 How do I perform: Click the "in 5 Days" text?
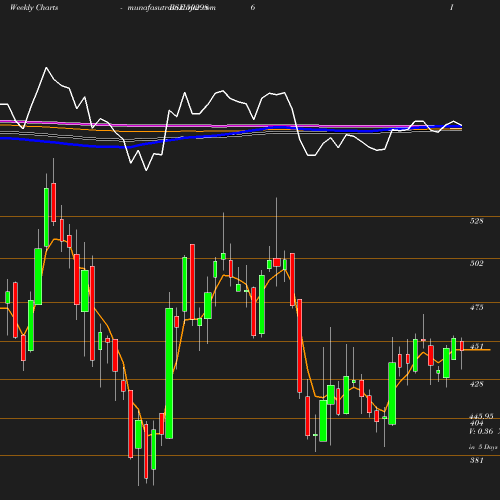(483, 447)
